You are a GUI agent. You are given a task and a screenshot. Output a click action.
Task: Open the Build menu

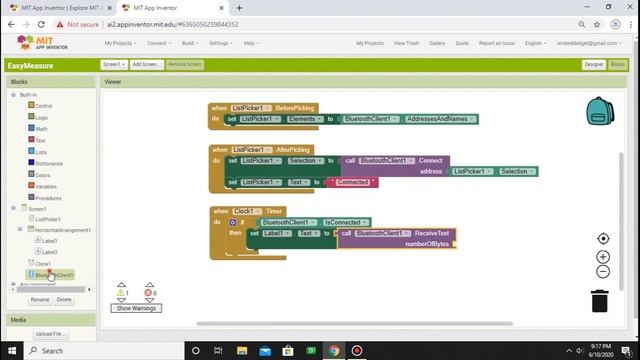pos(190,43)
